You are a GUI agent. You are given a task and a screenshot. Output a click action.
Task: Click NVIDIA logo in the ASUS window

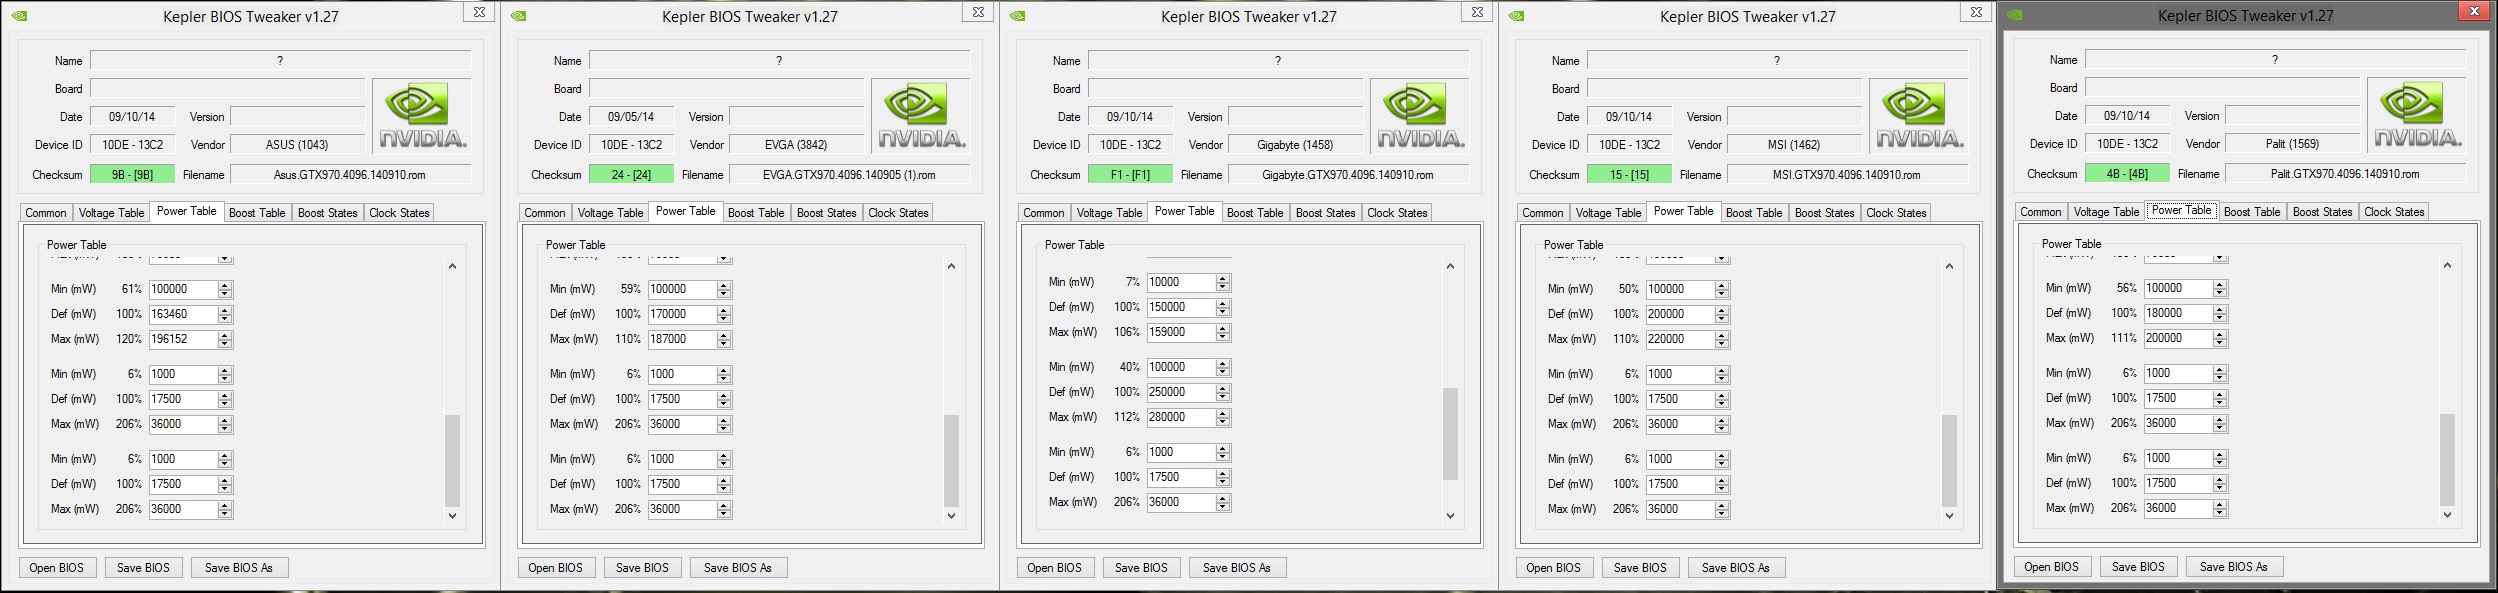422,117
